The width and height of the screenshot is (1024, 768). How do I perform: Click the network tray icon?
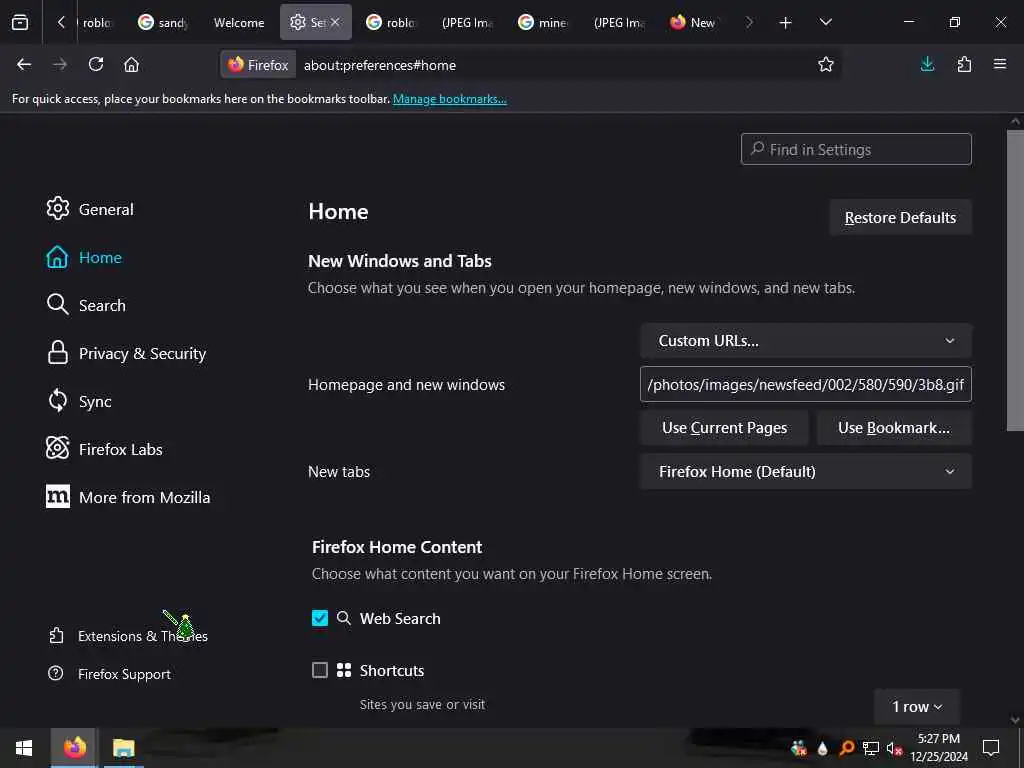(x=871, y=748)
